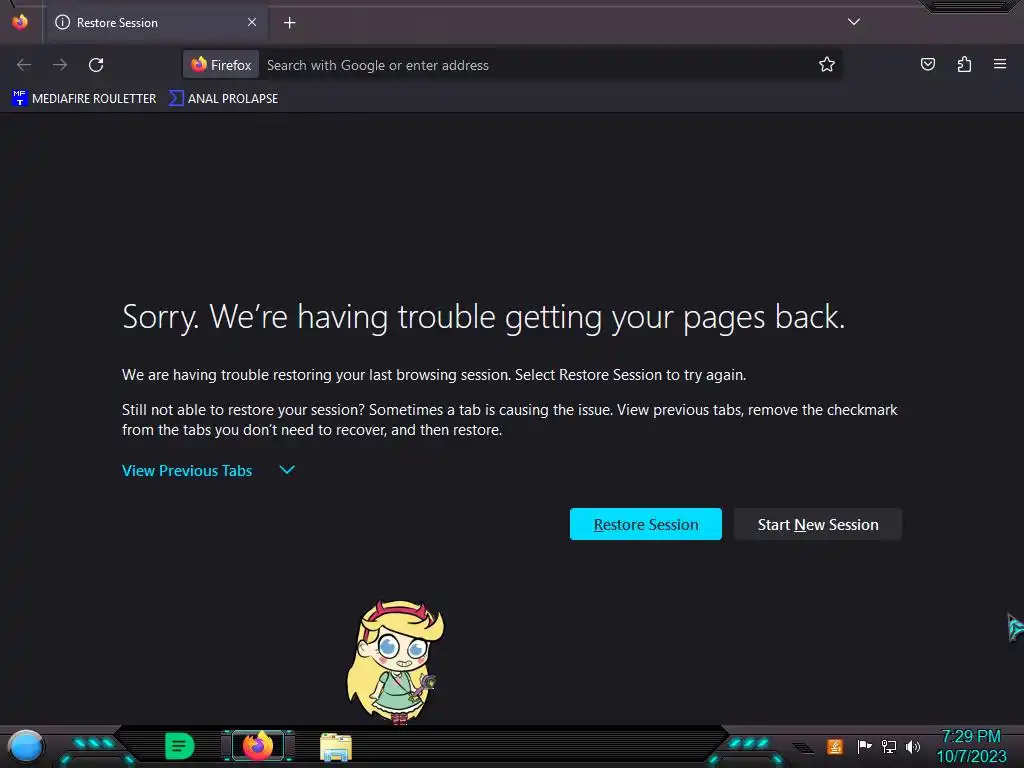This screenshot has width=1024, height=768.
Task: Open the network tray icon
Action: click(x=889, y=746)
